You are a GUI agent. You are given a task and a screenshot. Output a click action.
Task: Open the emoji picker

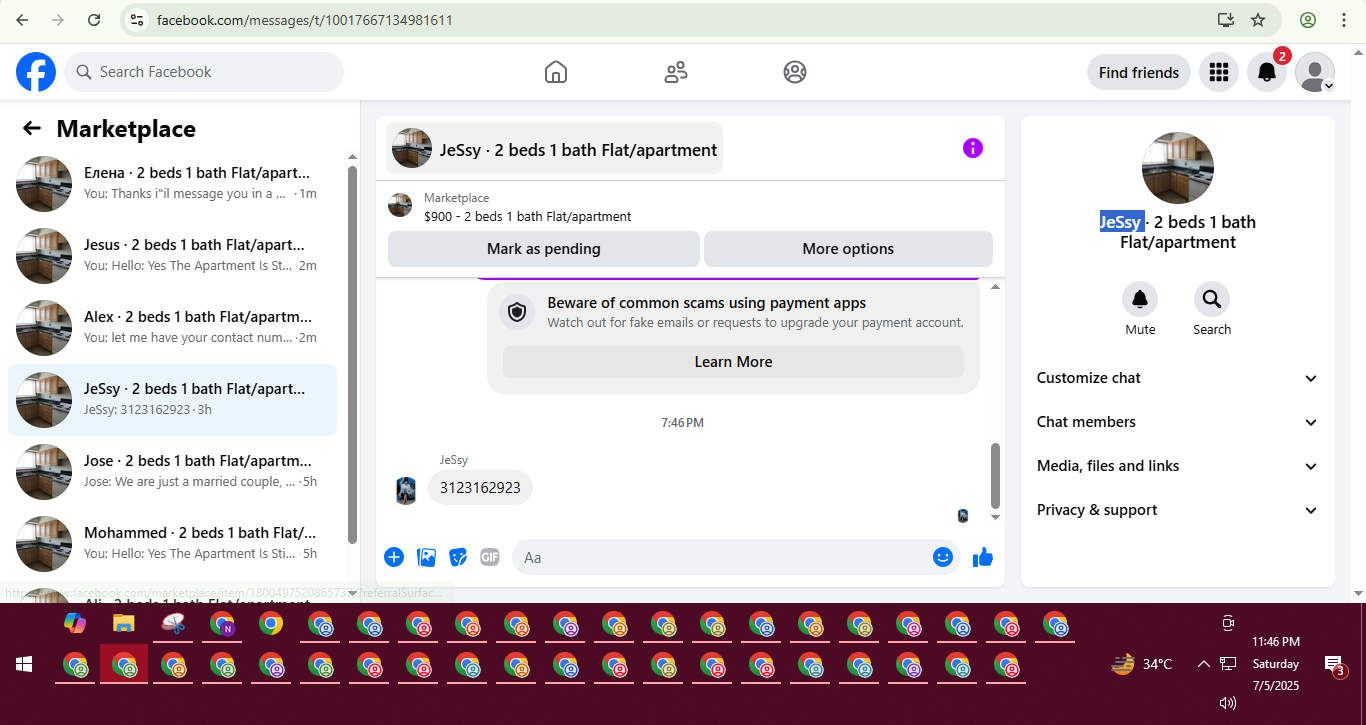pyautogui.click(x=943, y=557)
